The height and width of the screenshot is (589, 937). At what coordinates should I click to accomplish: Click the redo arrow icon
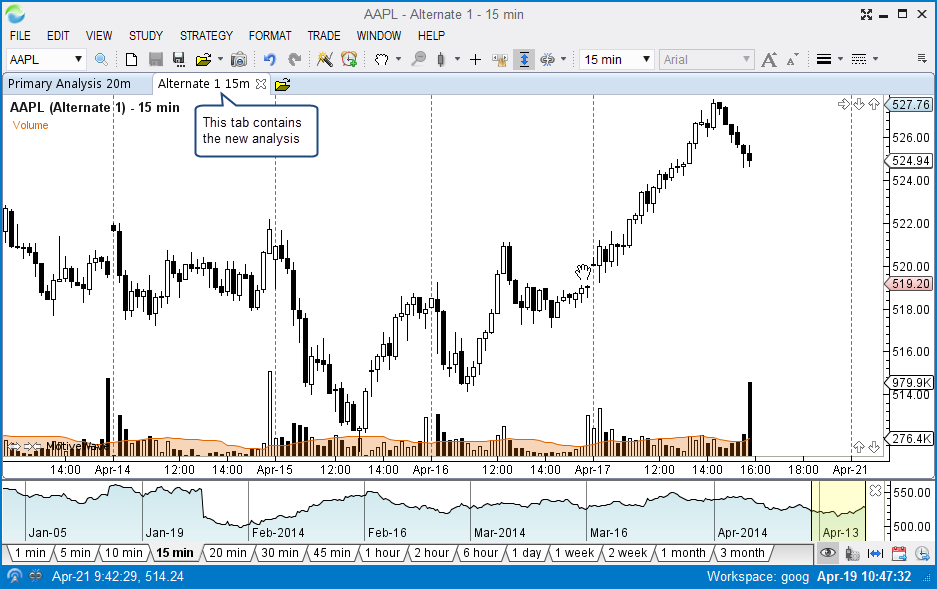pyautogui.click(x=294, y=59)
